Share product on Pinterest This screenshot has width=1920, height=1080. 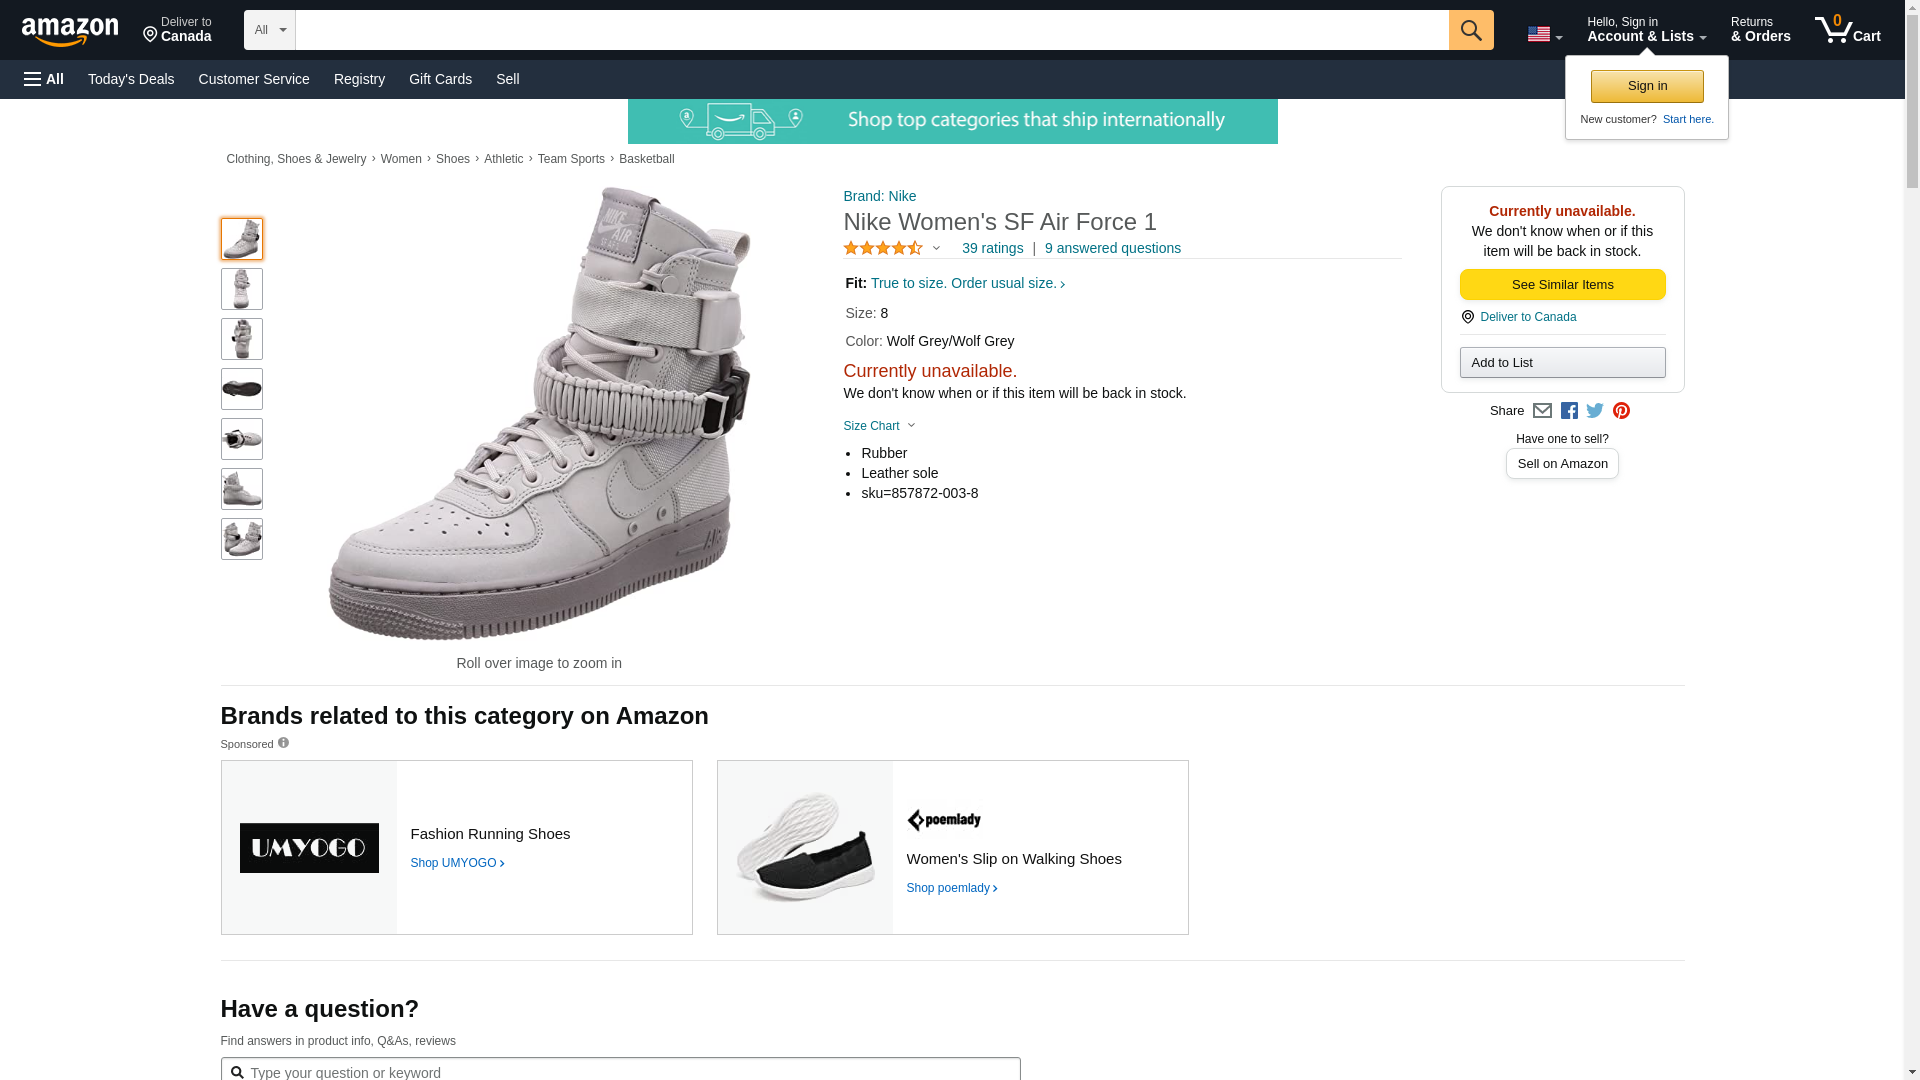coord(1621,411)
